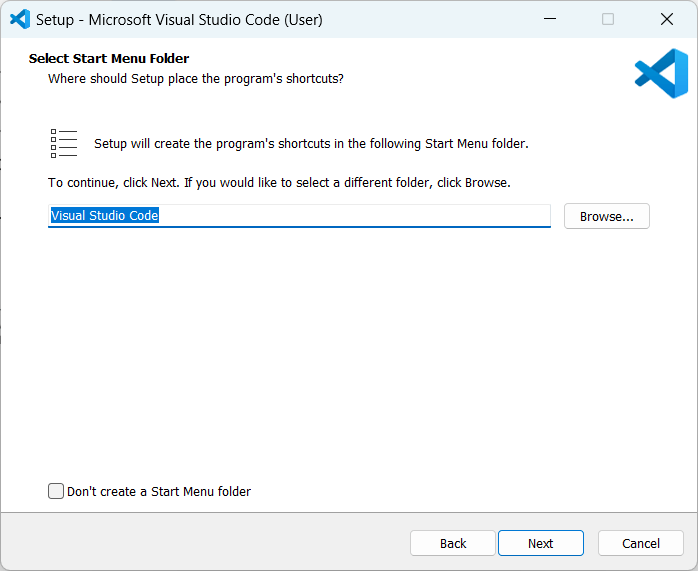Cancel the Visual Studio Code setup
Screen dimensions: 698x571
tap(641, 543)
